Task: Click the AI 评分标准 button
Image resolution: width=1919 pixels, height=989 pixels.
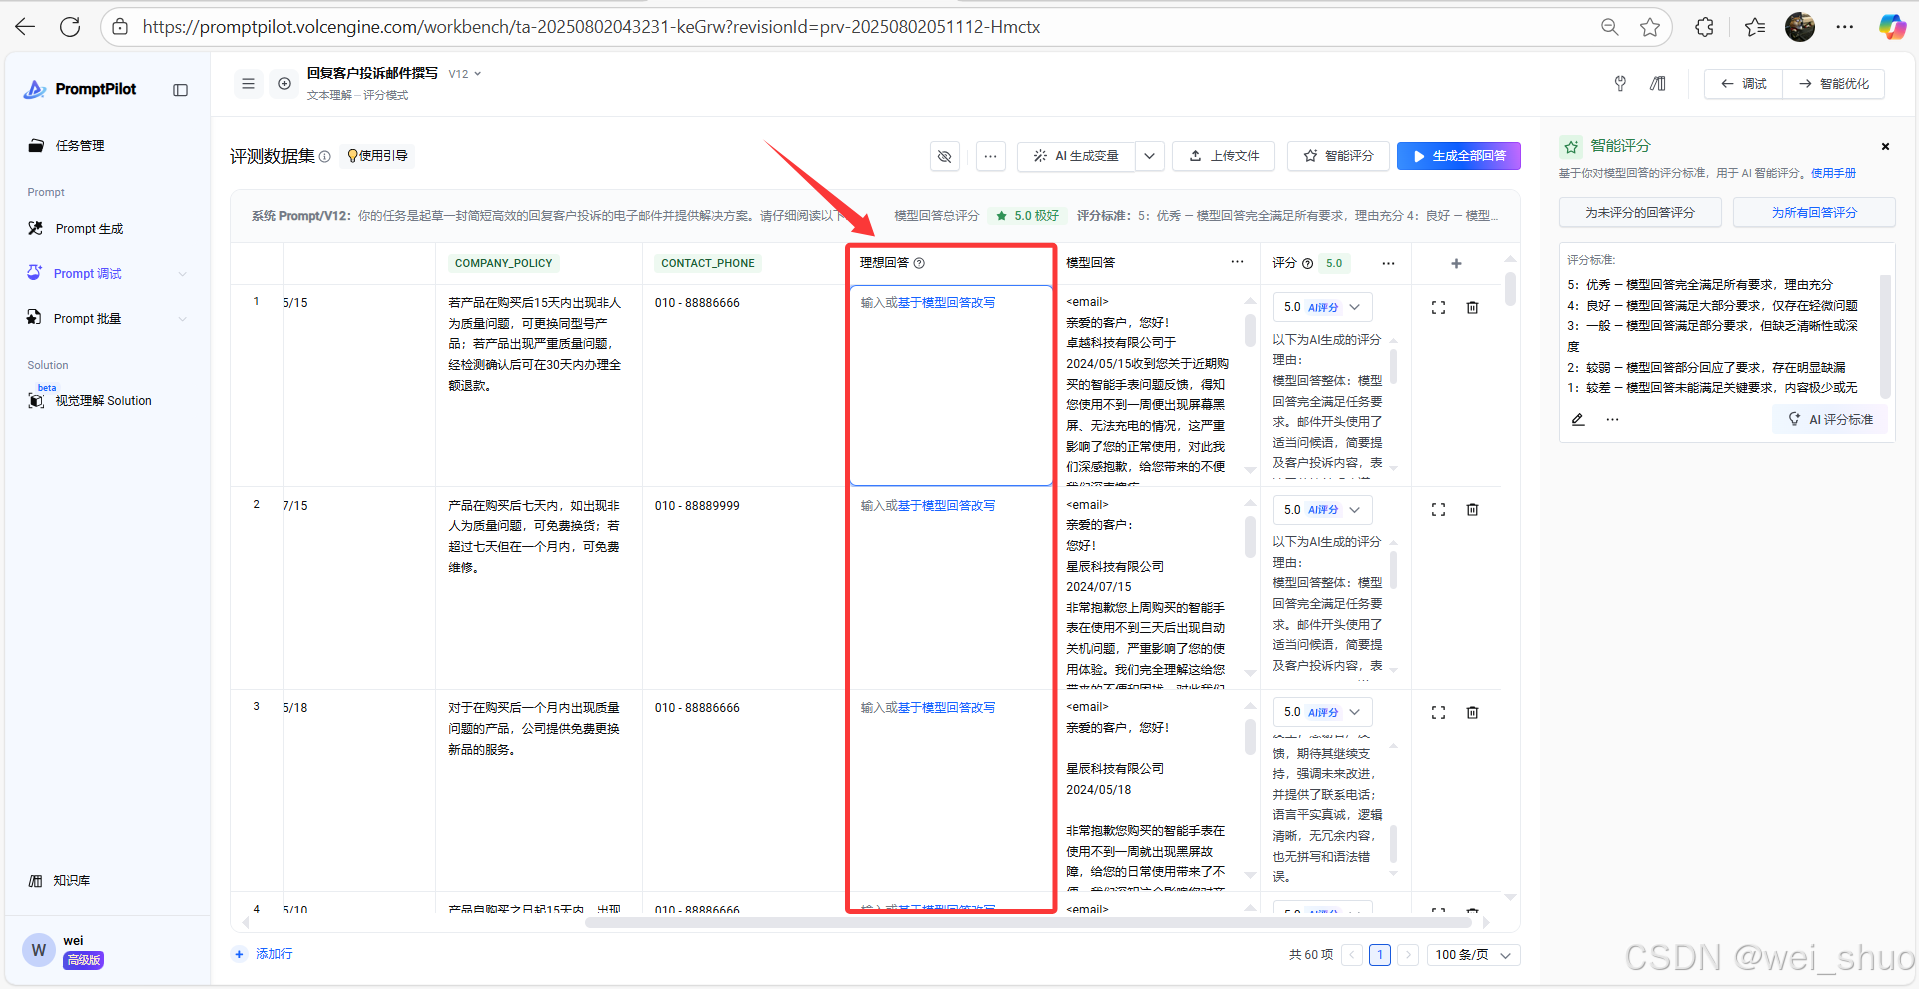Action: click(x=1831, y=420)
